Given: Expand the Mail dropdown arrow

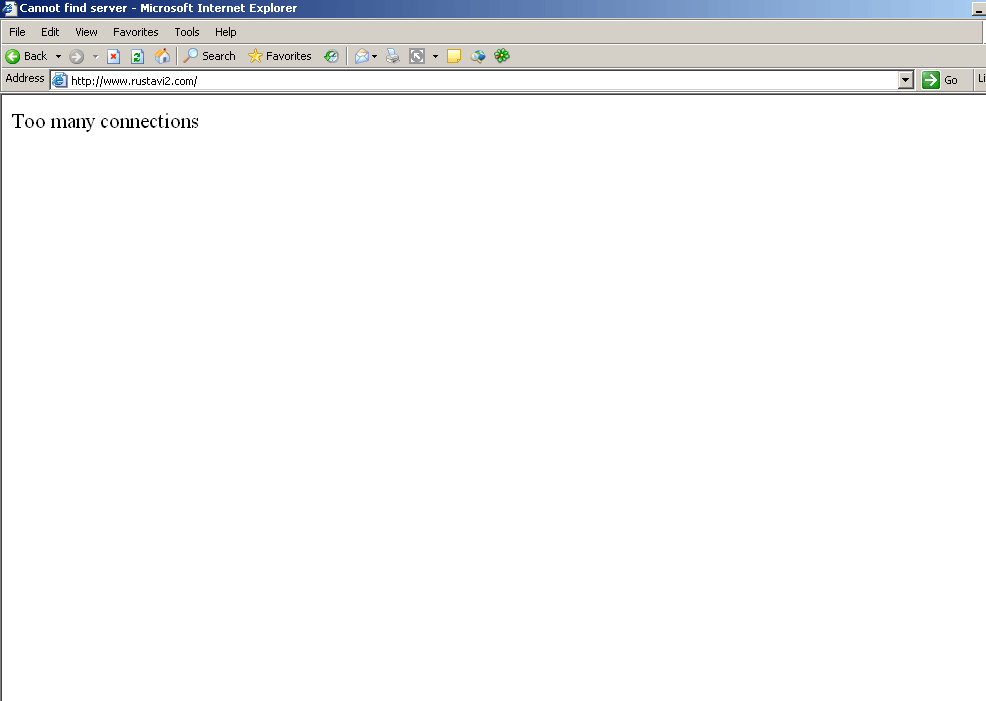Looking at the screenshot, I should coord(375,57).
